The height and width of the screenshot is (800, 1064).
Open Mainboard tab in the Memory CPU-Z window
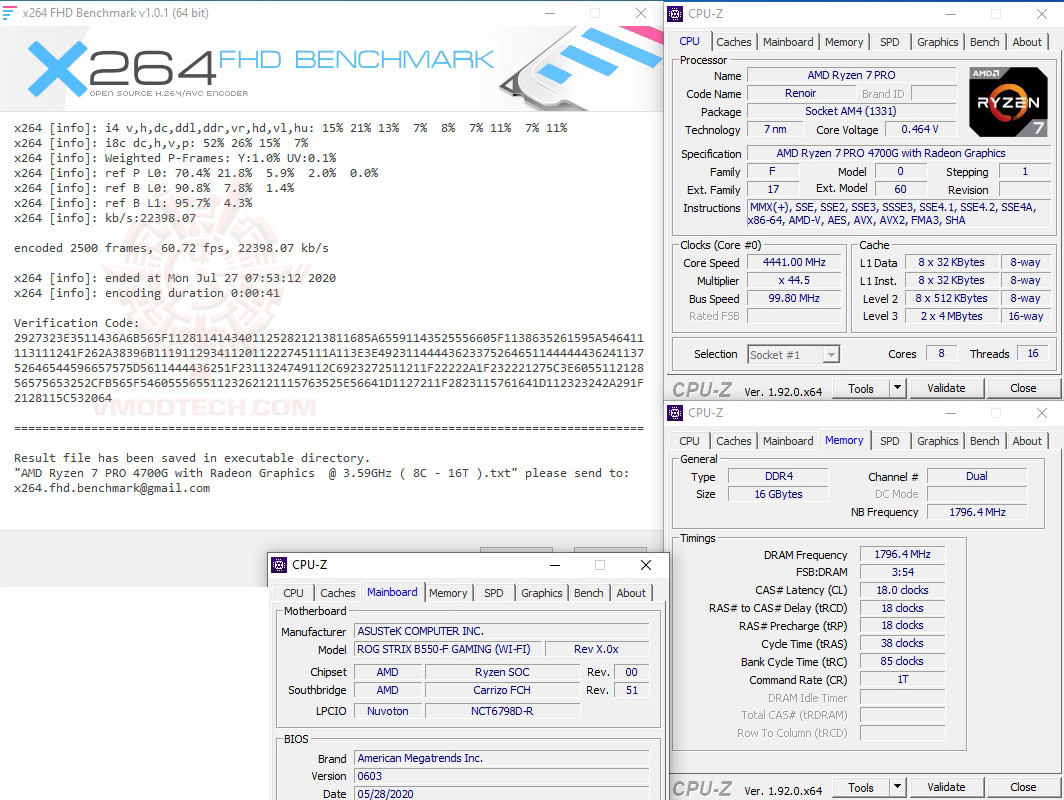(x=788, y=441)
